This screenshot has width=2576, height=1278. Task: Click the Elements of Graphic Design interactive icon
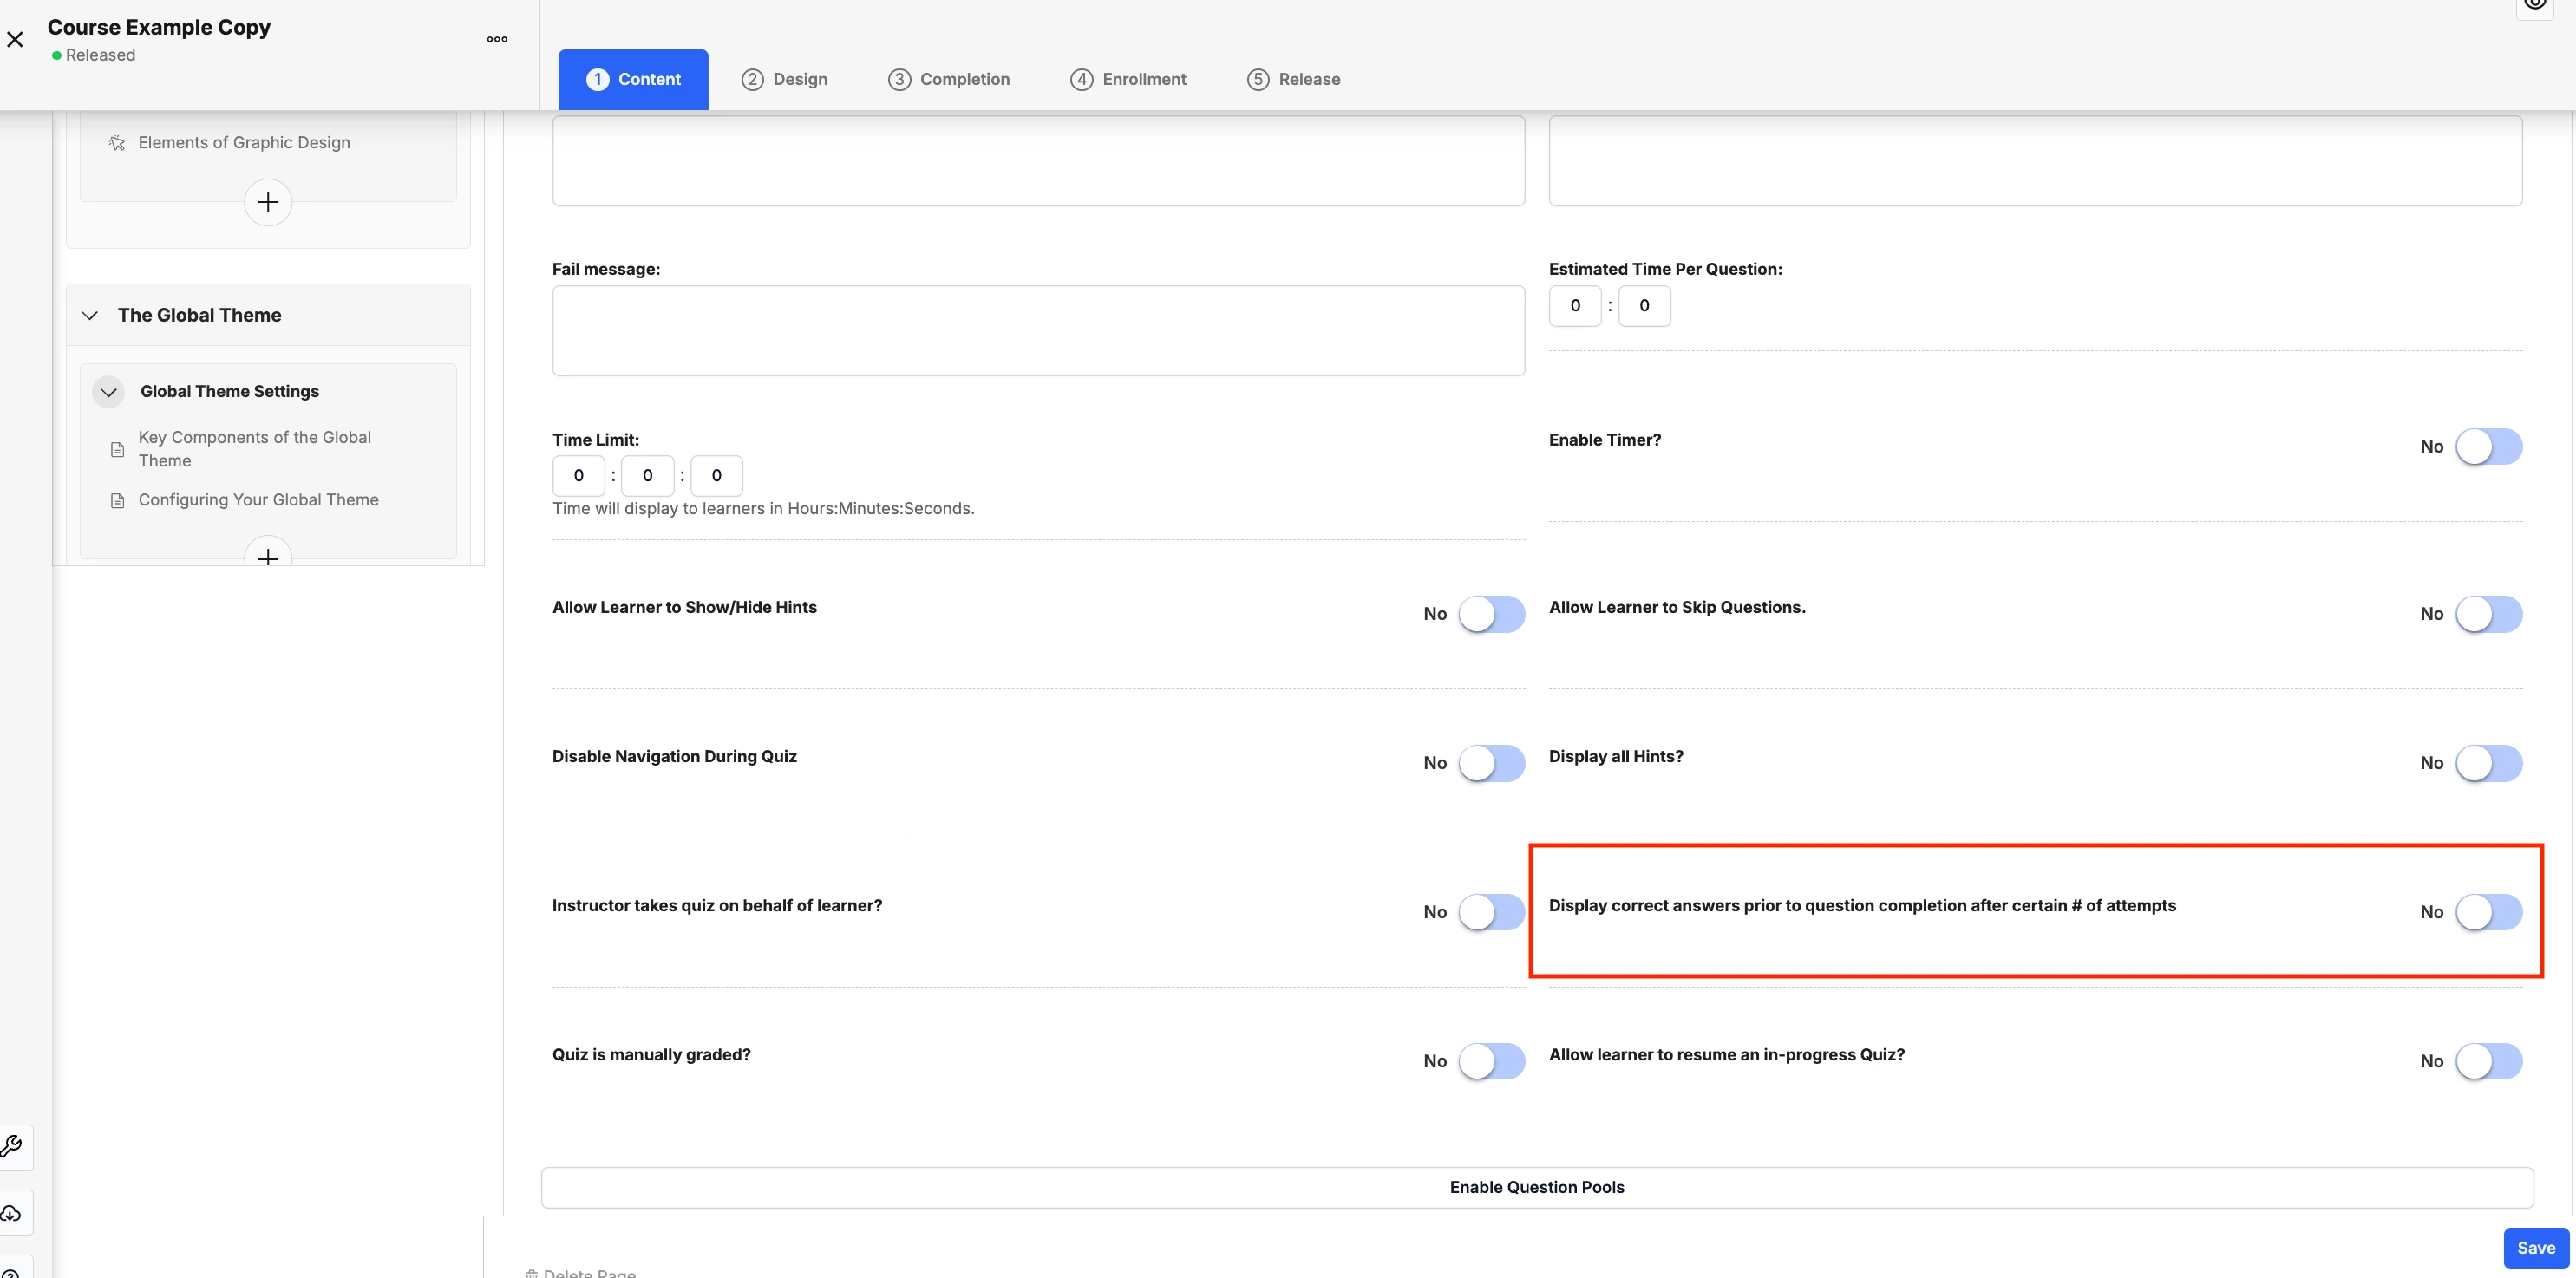(x=117, y=143)
